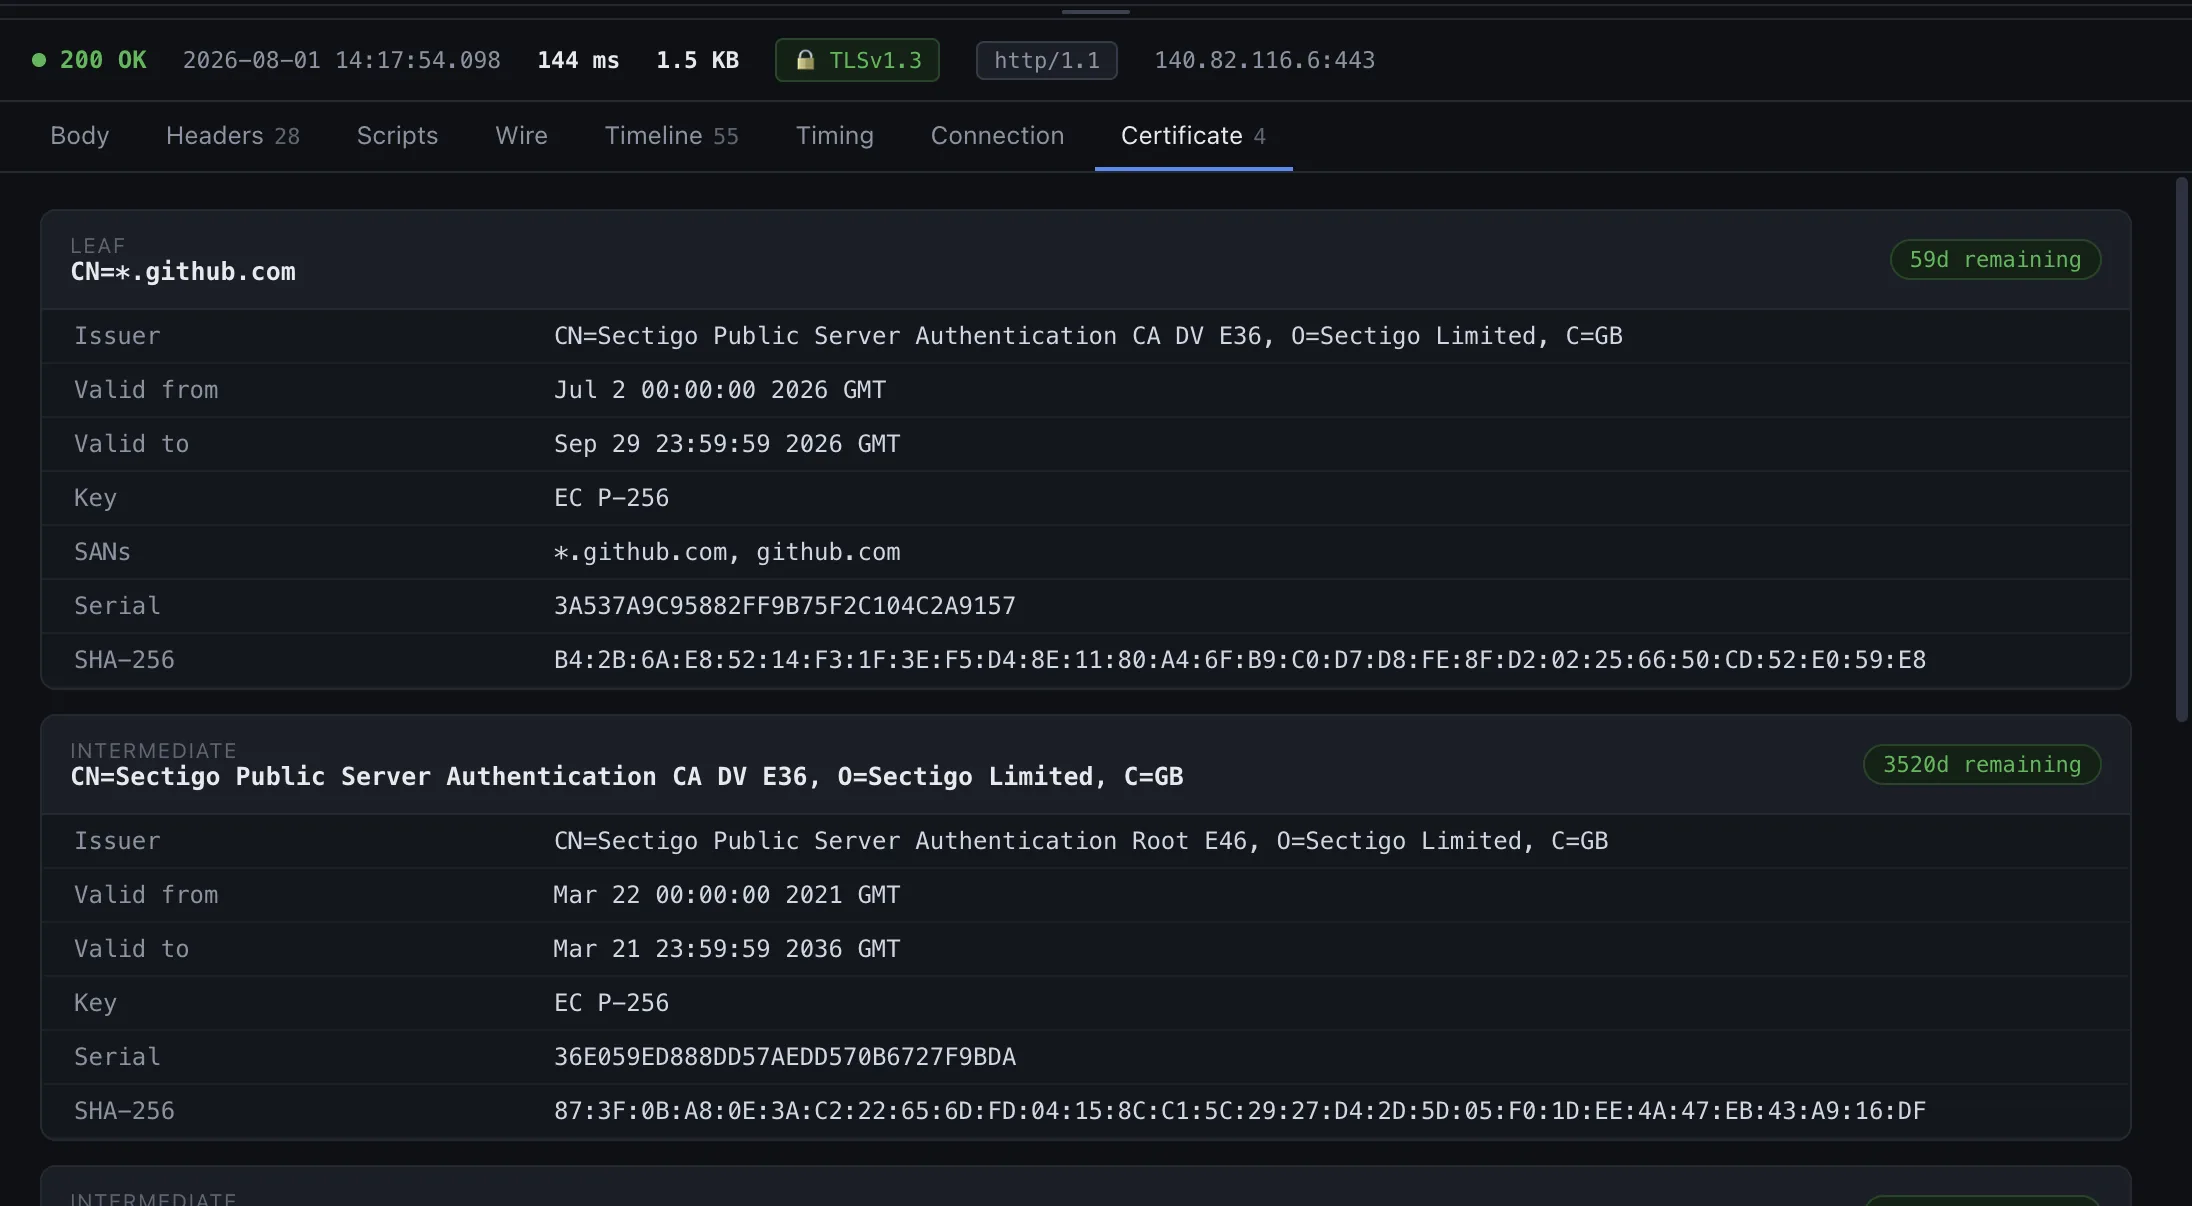Click the lock icon in TLSv1.3 badge
Viewport: 2192px width, 1206px height.
805,60
